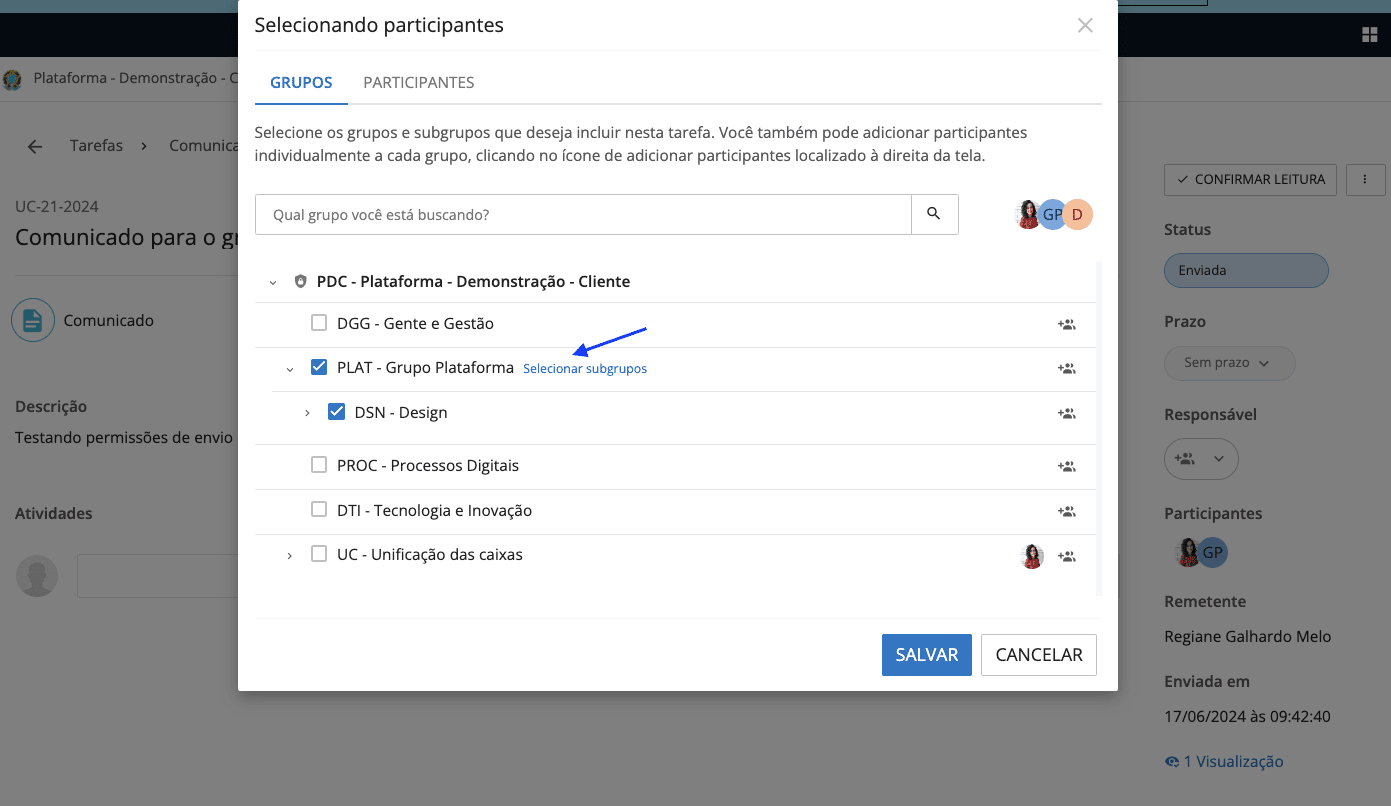Switch to the Participantes tab
The width and height of the screenshot is (1391, 806).
coord(418,82)
